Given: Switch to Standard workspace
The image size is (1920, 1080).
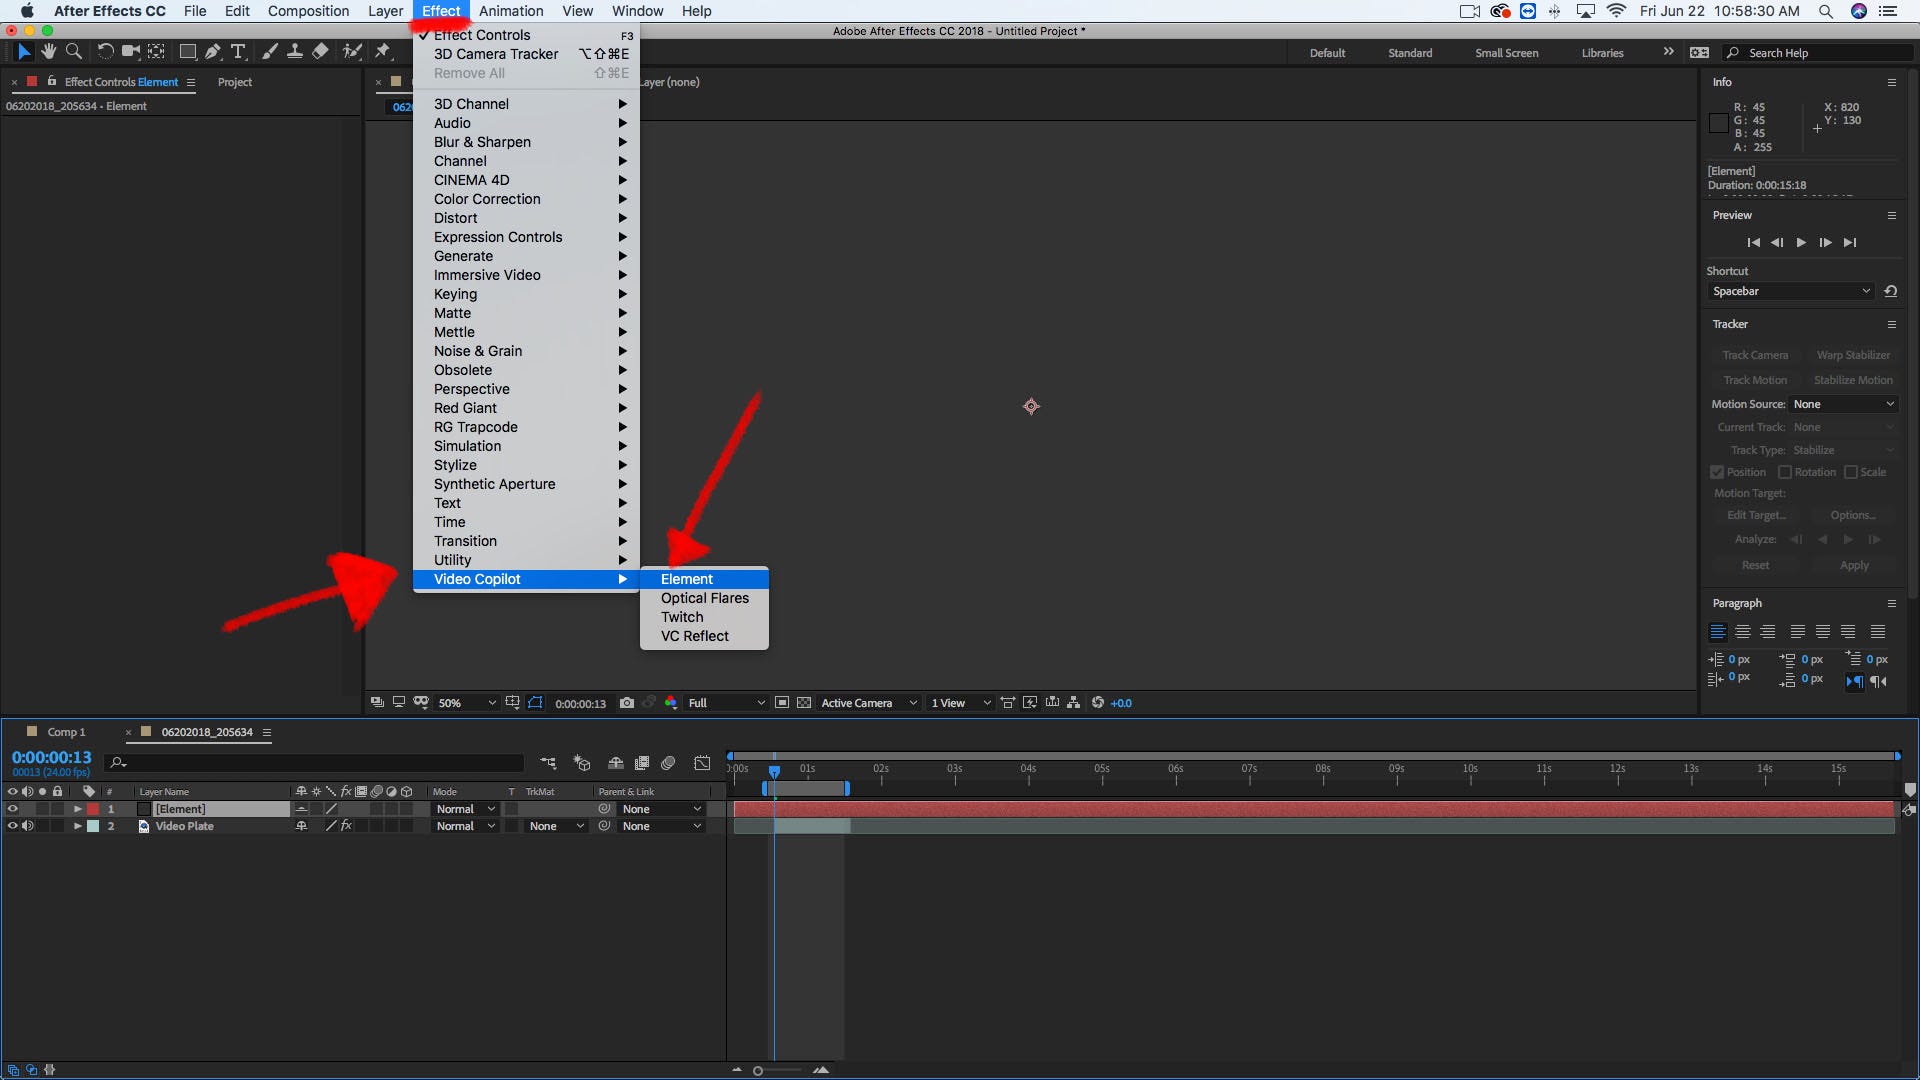Looking at the screenshot, I should pyautogui.click(x=1410, y=53).
